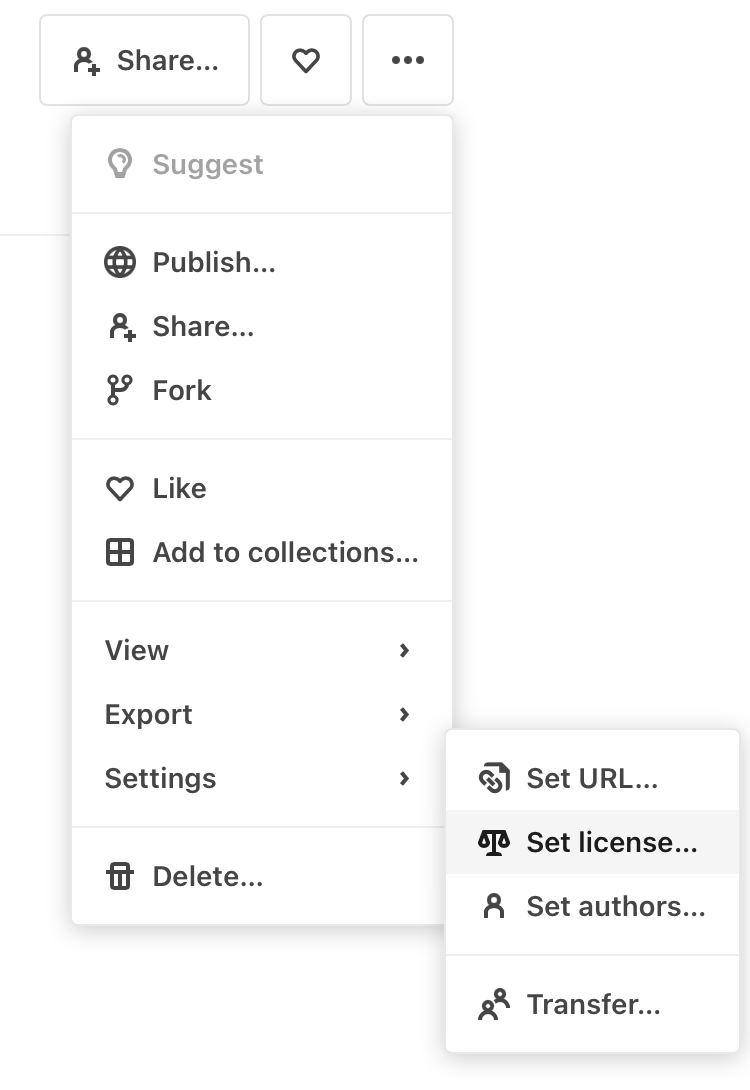Click the person-plus icon beside Share
750x1090 pixels.
(x=119, y=326)
